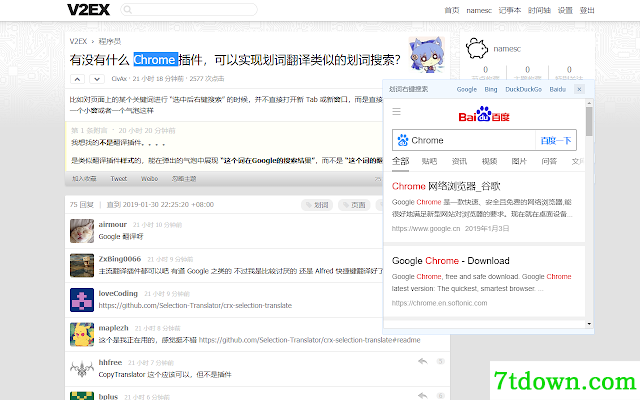This screenshot has width=640, height=400.
Task: Open maplezh's Pikachu avatar
Action: [82, 335]
